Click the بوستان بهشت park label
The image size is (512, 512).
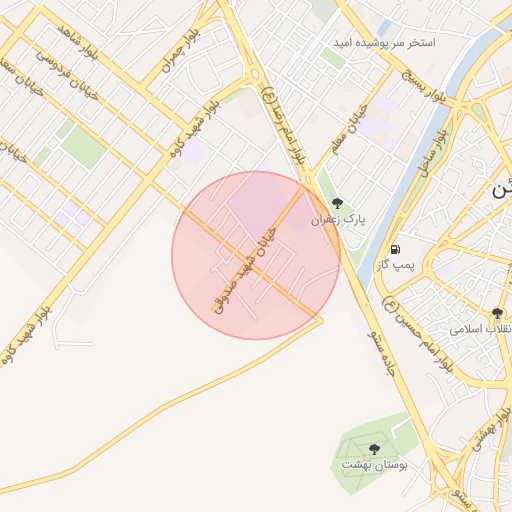click(374, 464)
